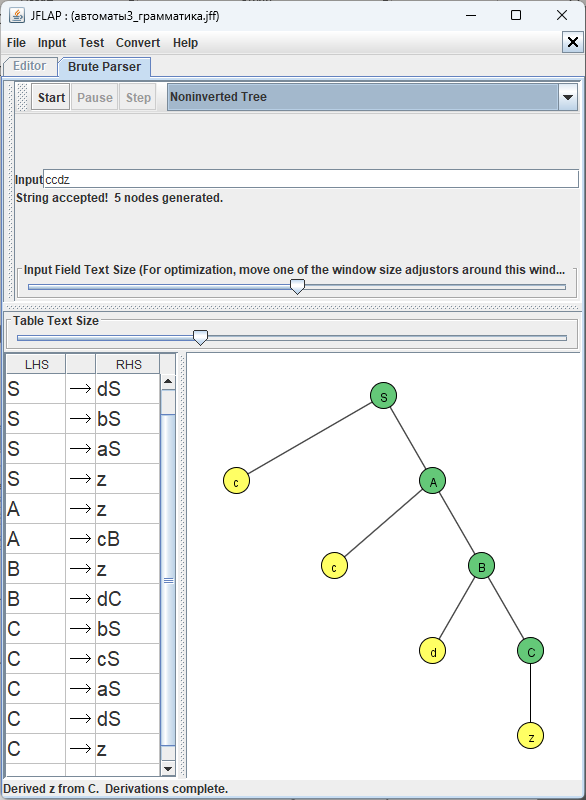Click the toolbar drag handle left of Start
This screenshot has height=800, width=586.
[x=22, y=97]
